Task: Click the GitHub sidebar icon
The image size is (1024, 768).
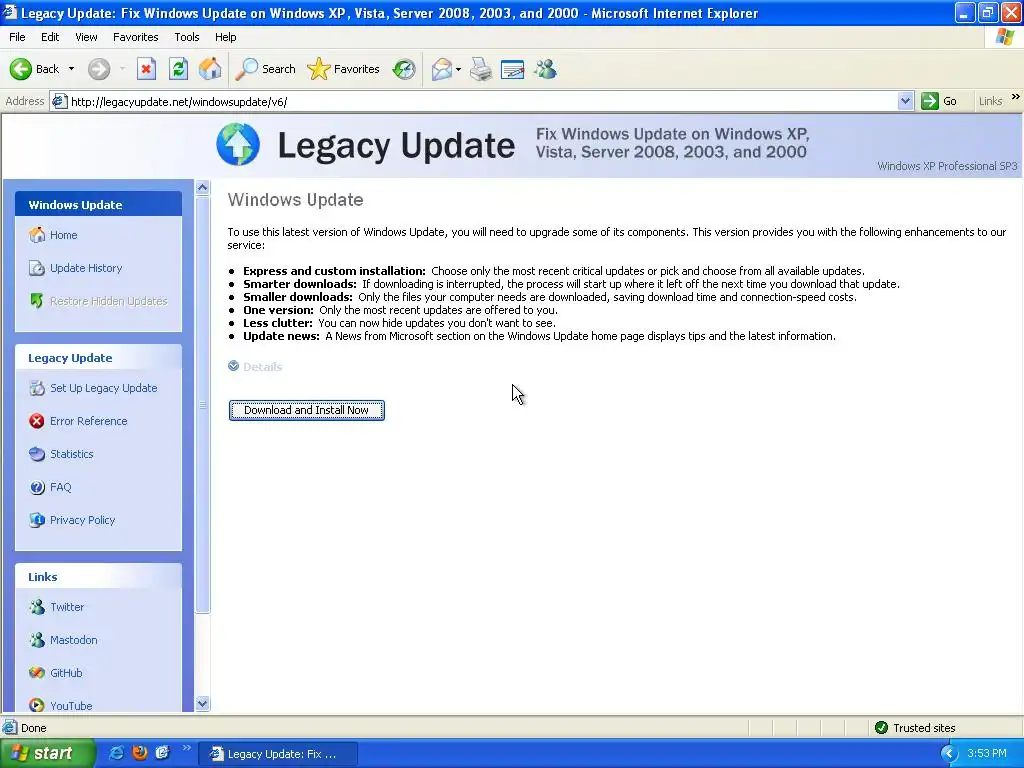Action: (37, 673)
